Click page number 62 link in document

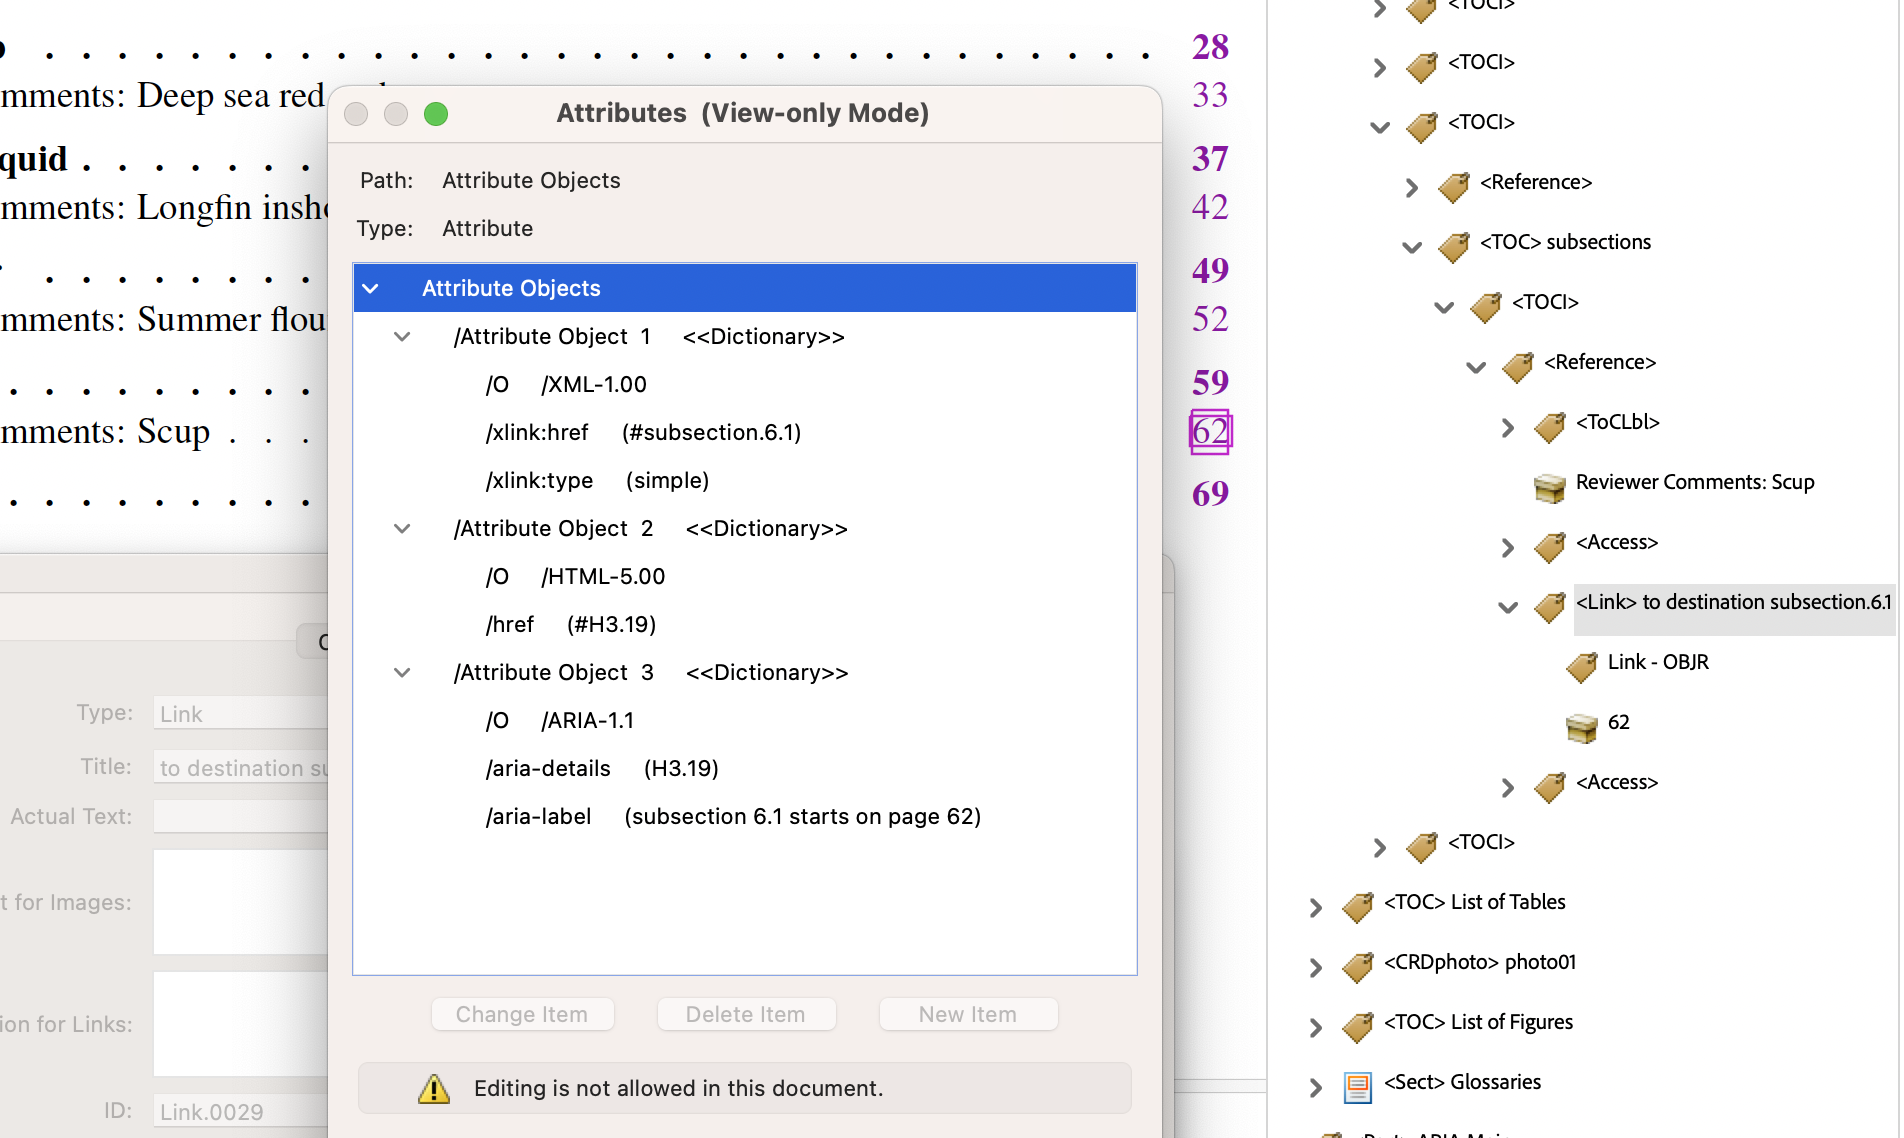click(x=1210, y=432)
